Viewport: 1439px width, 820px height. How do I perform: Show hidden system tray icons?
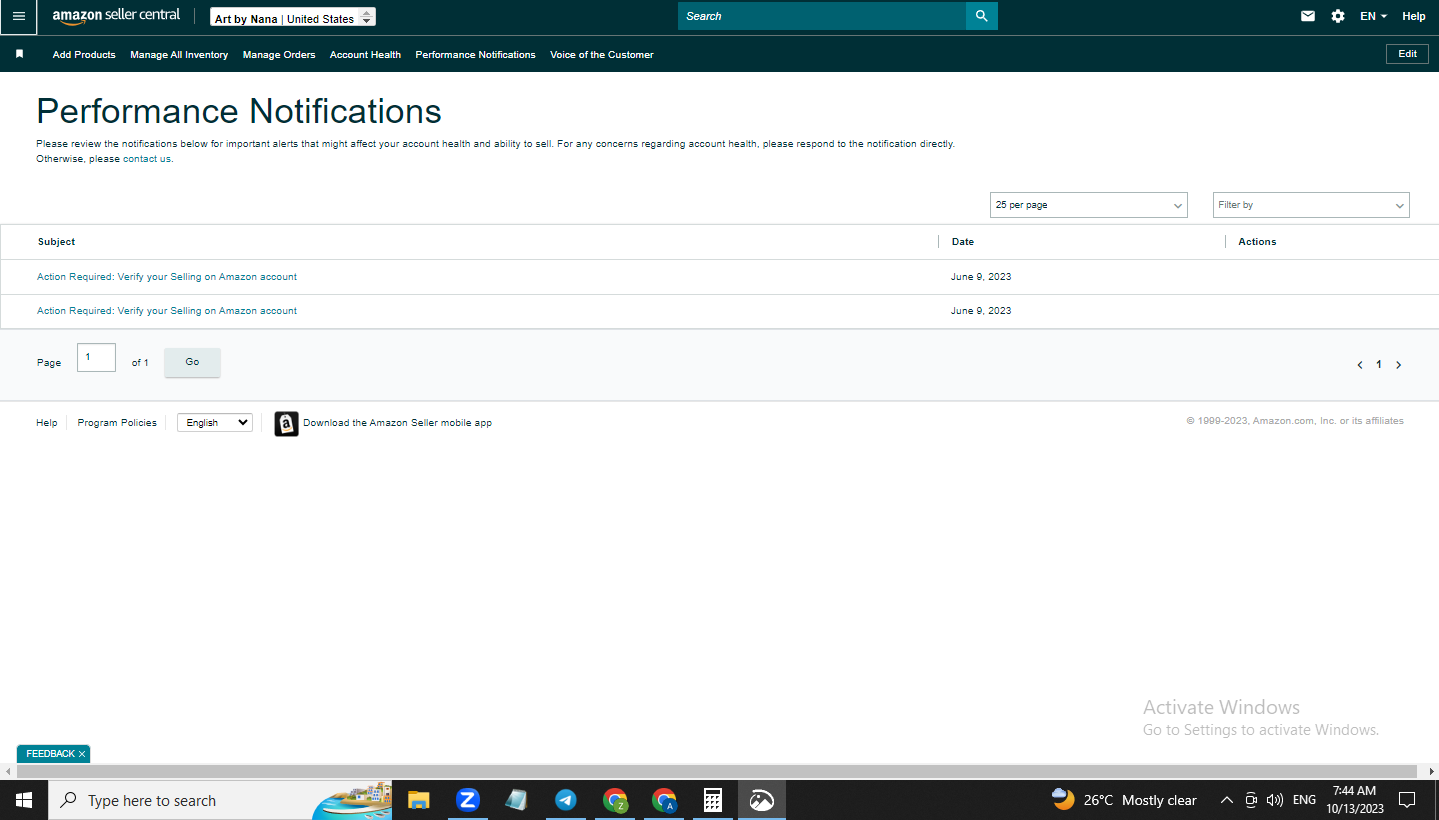(1227, 800)
